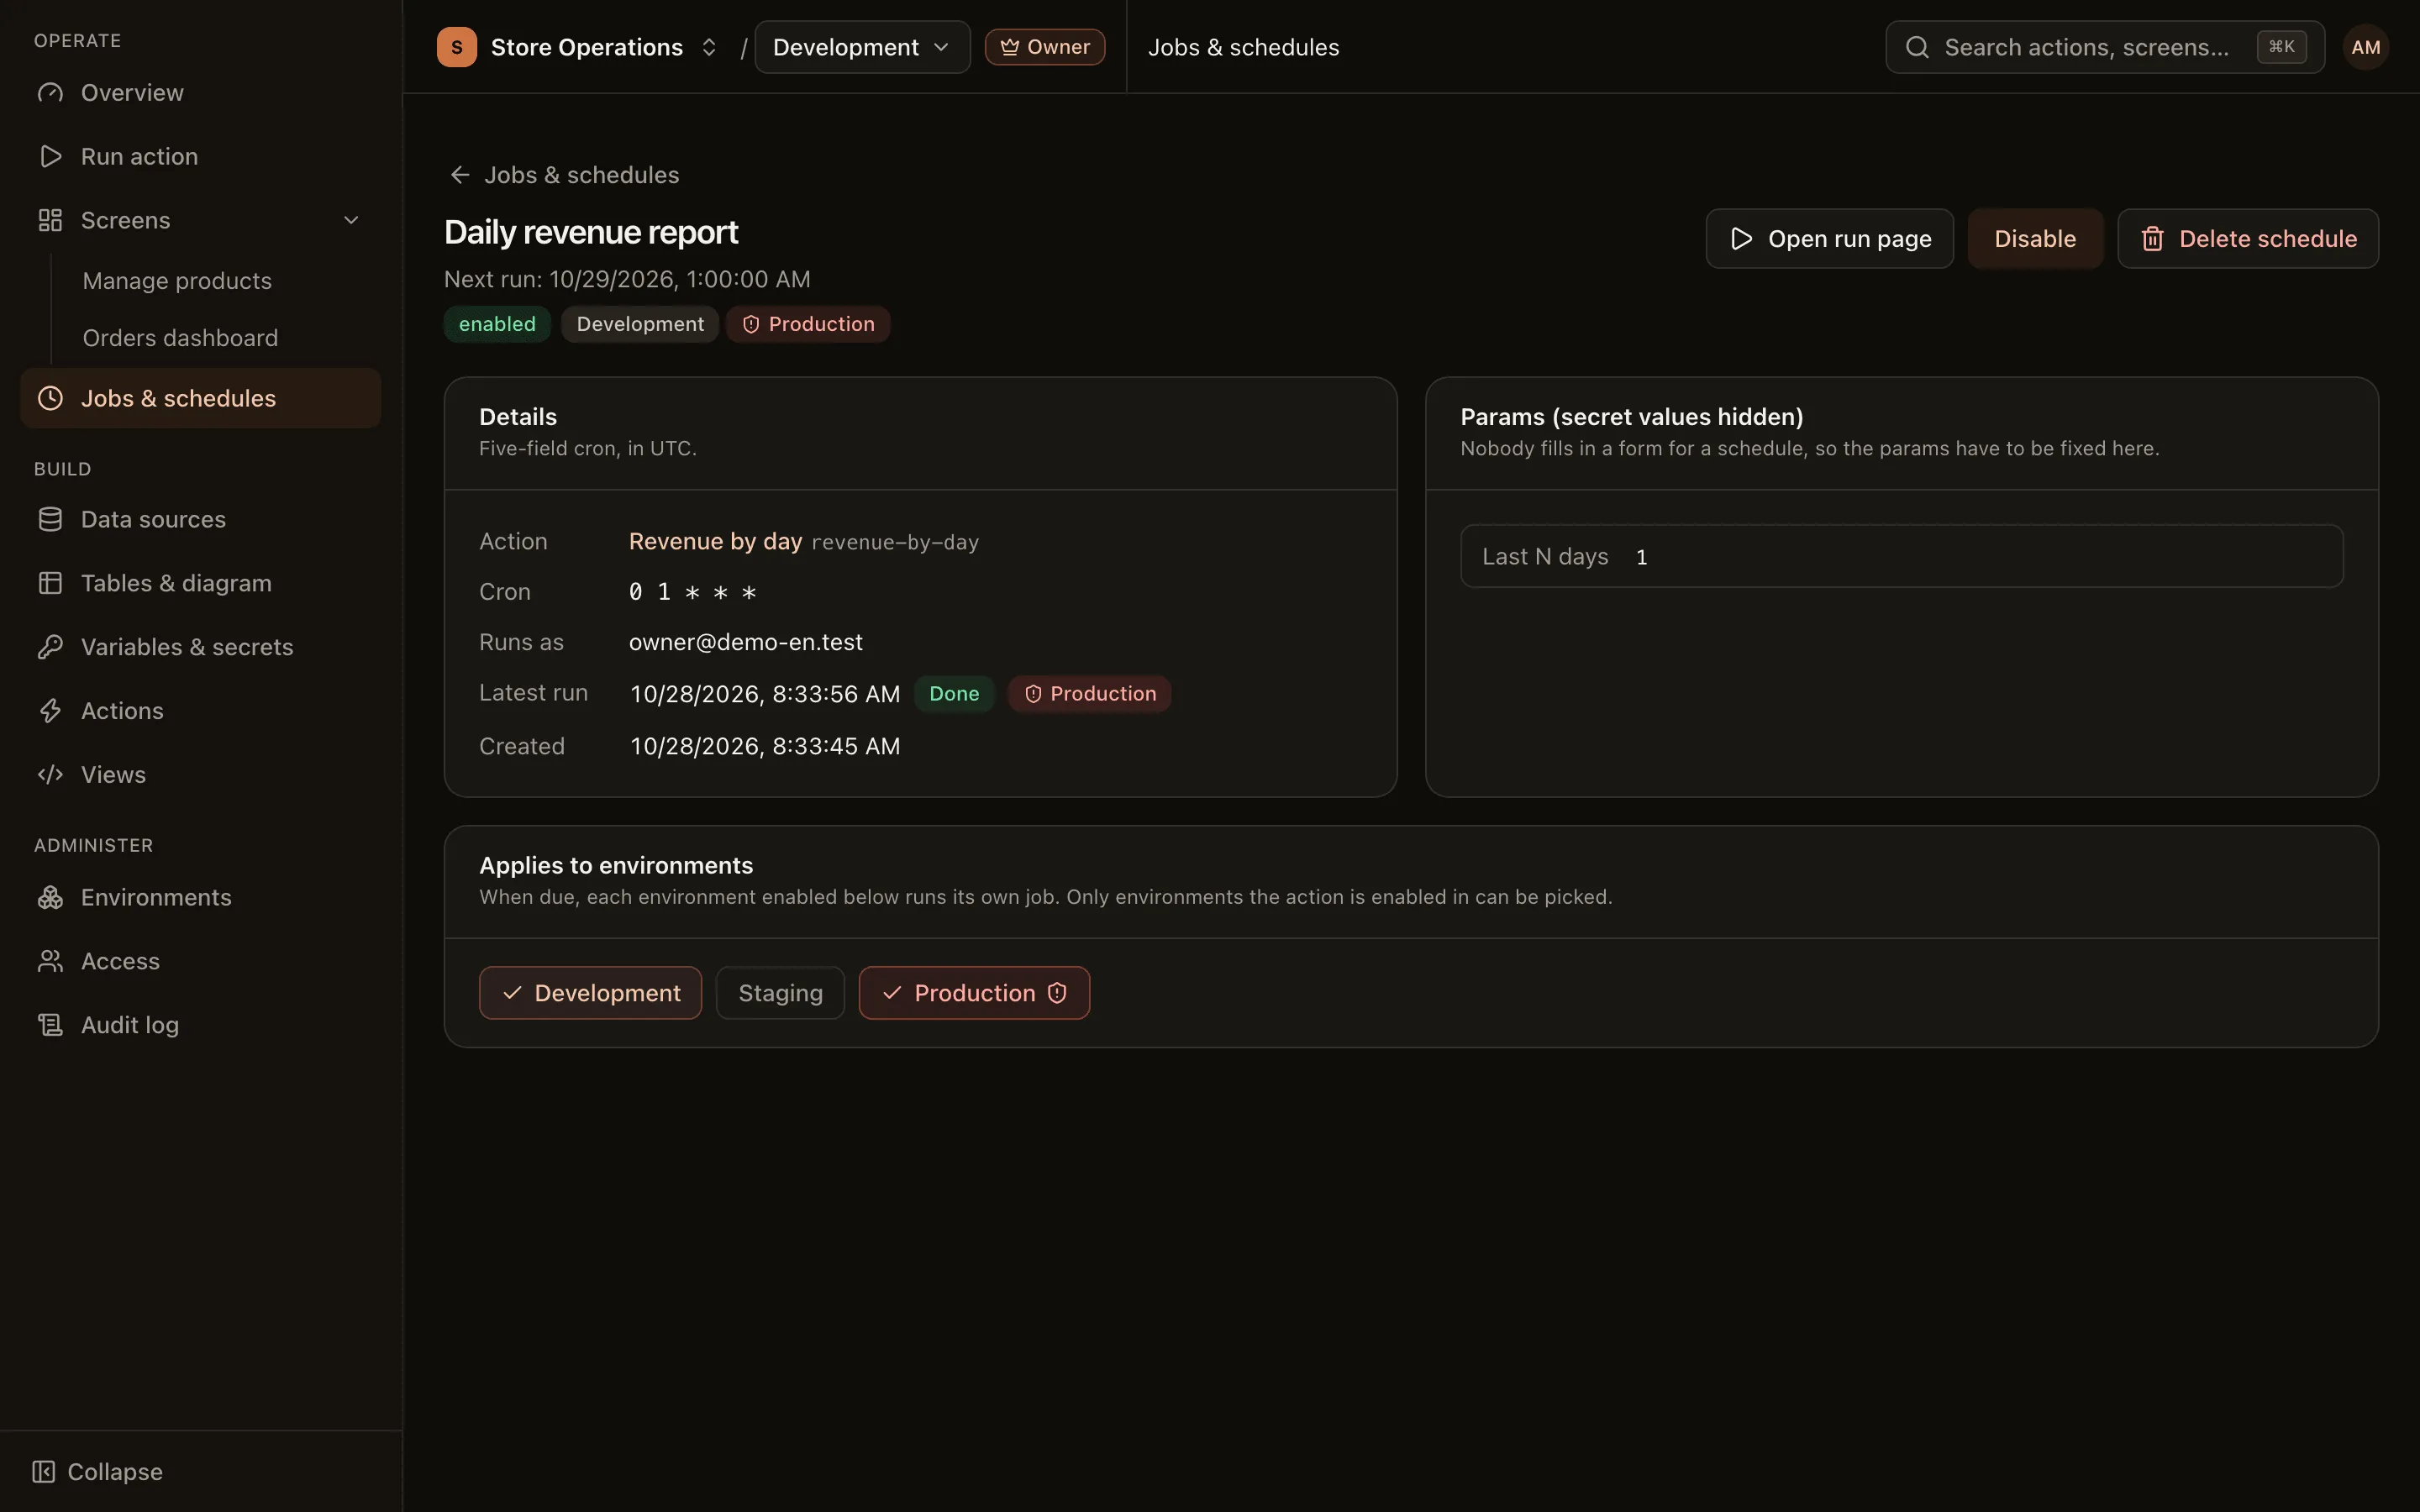Click the Delete schedule button
The width and height of the screenshot is (2420, 1512).
click(2248, 239)
